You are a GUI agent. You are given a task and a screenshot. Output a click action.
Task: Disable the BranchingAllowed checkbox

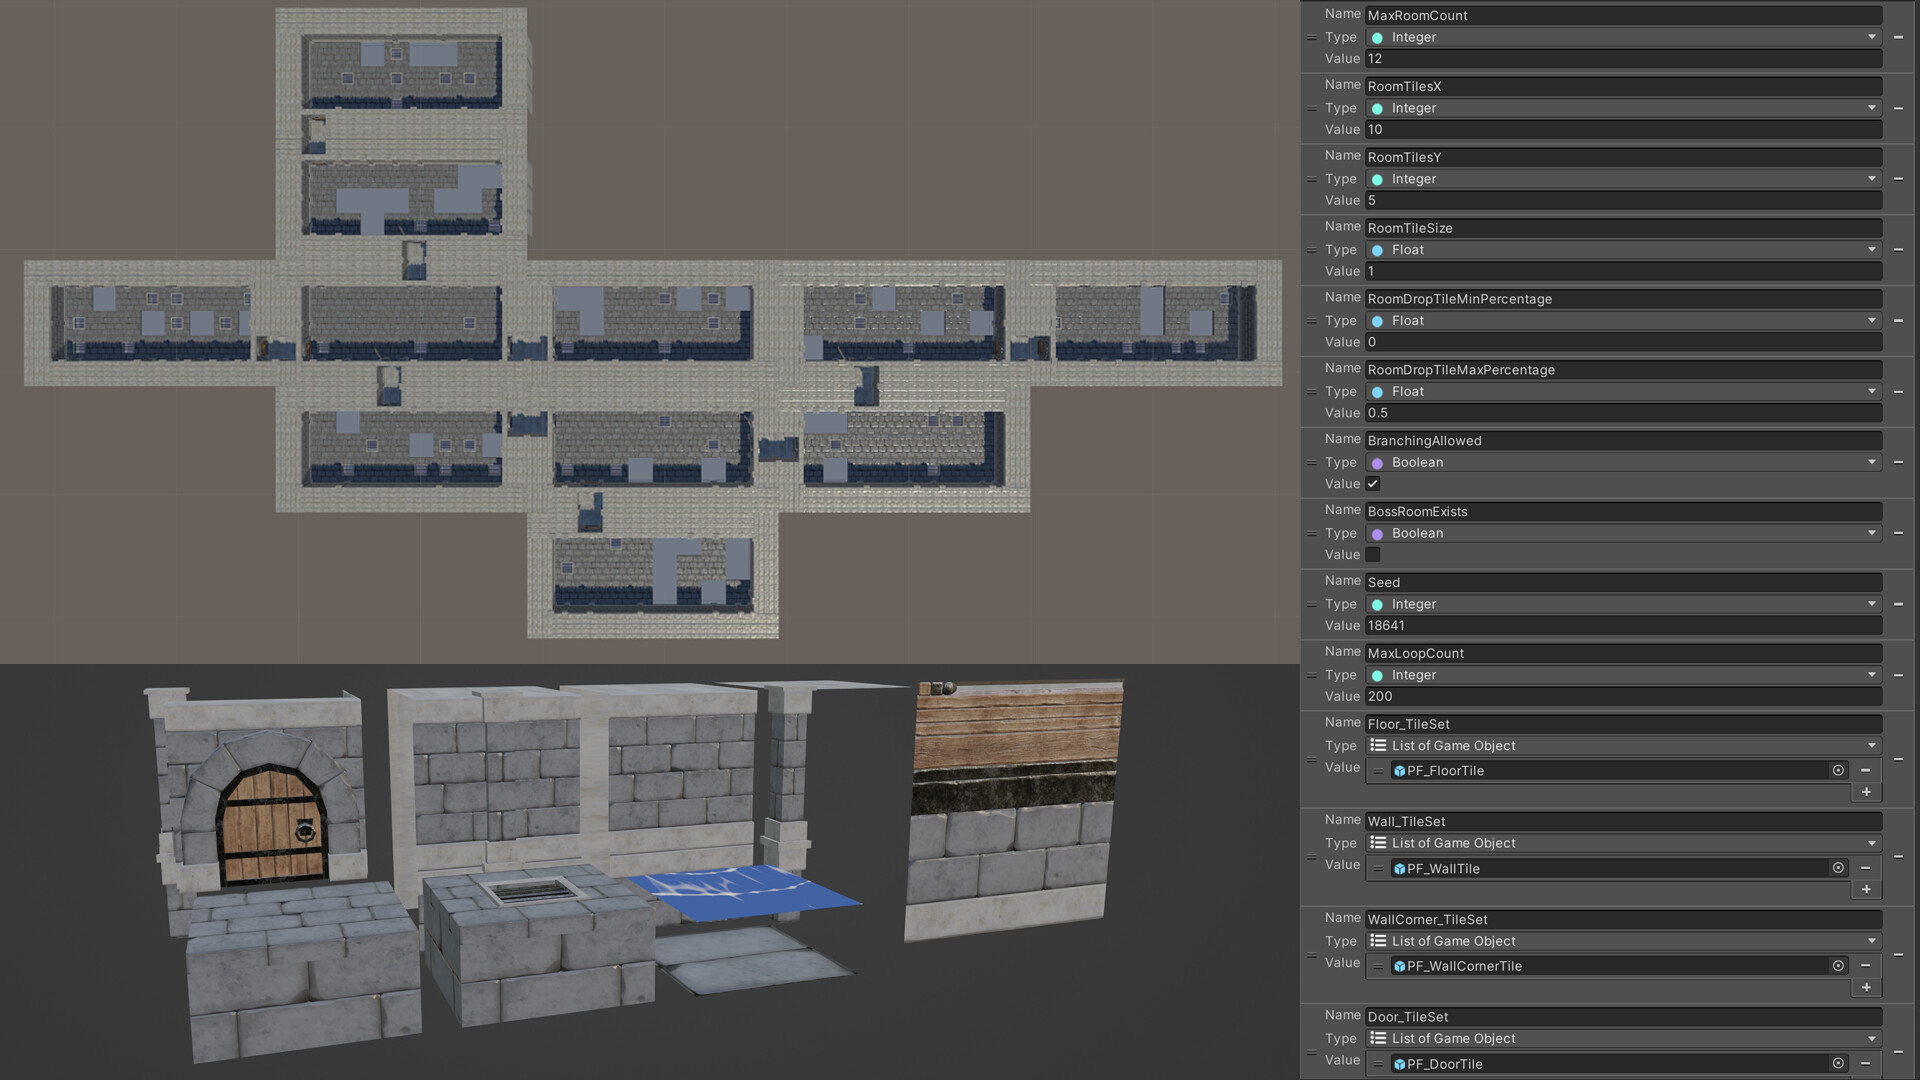tap(1372, 483)
